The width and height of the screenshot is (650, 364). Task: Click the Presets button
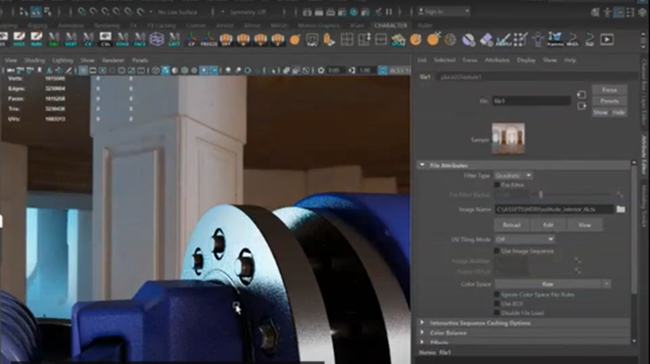point(609,101)
